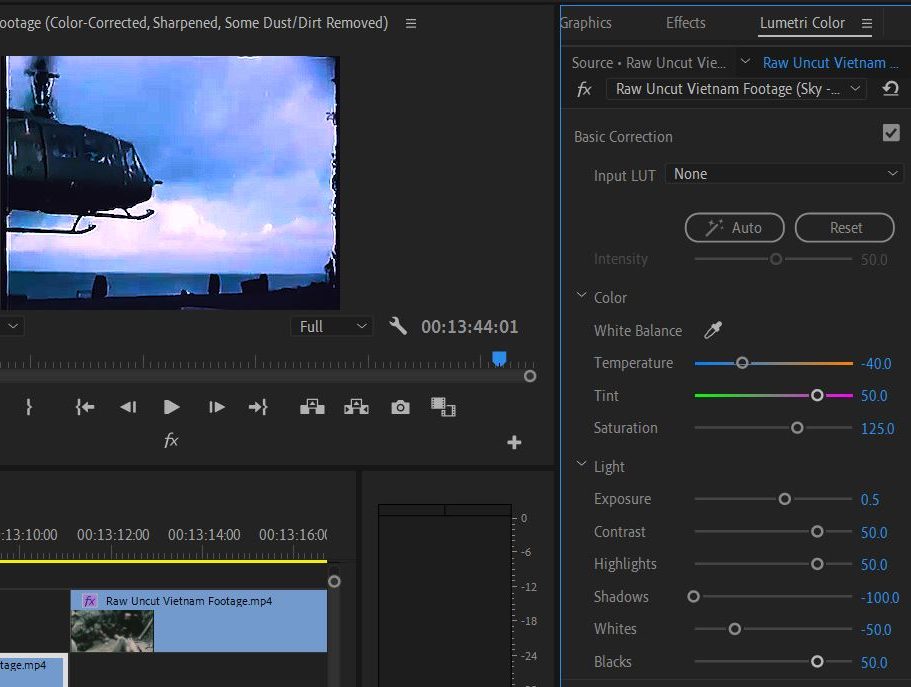The image size is (911, 687).
Task: Open the Comparison View icon
Action: pos(443,407)
